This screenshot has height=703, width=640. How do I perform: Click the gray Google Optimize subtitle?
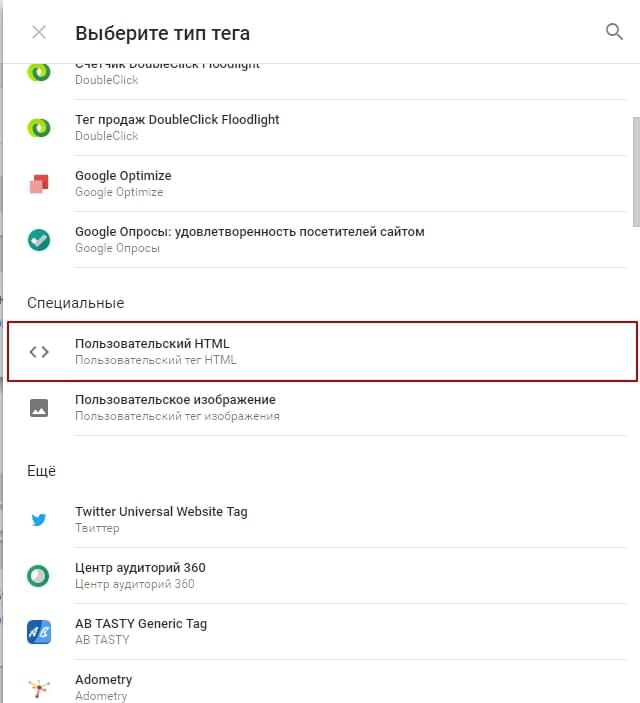click(119, 192)
